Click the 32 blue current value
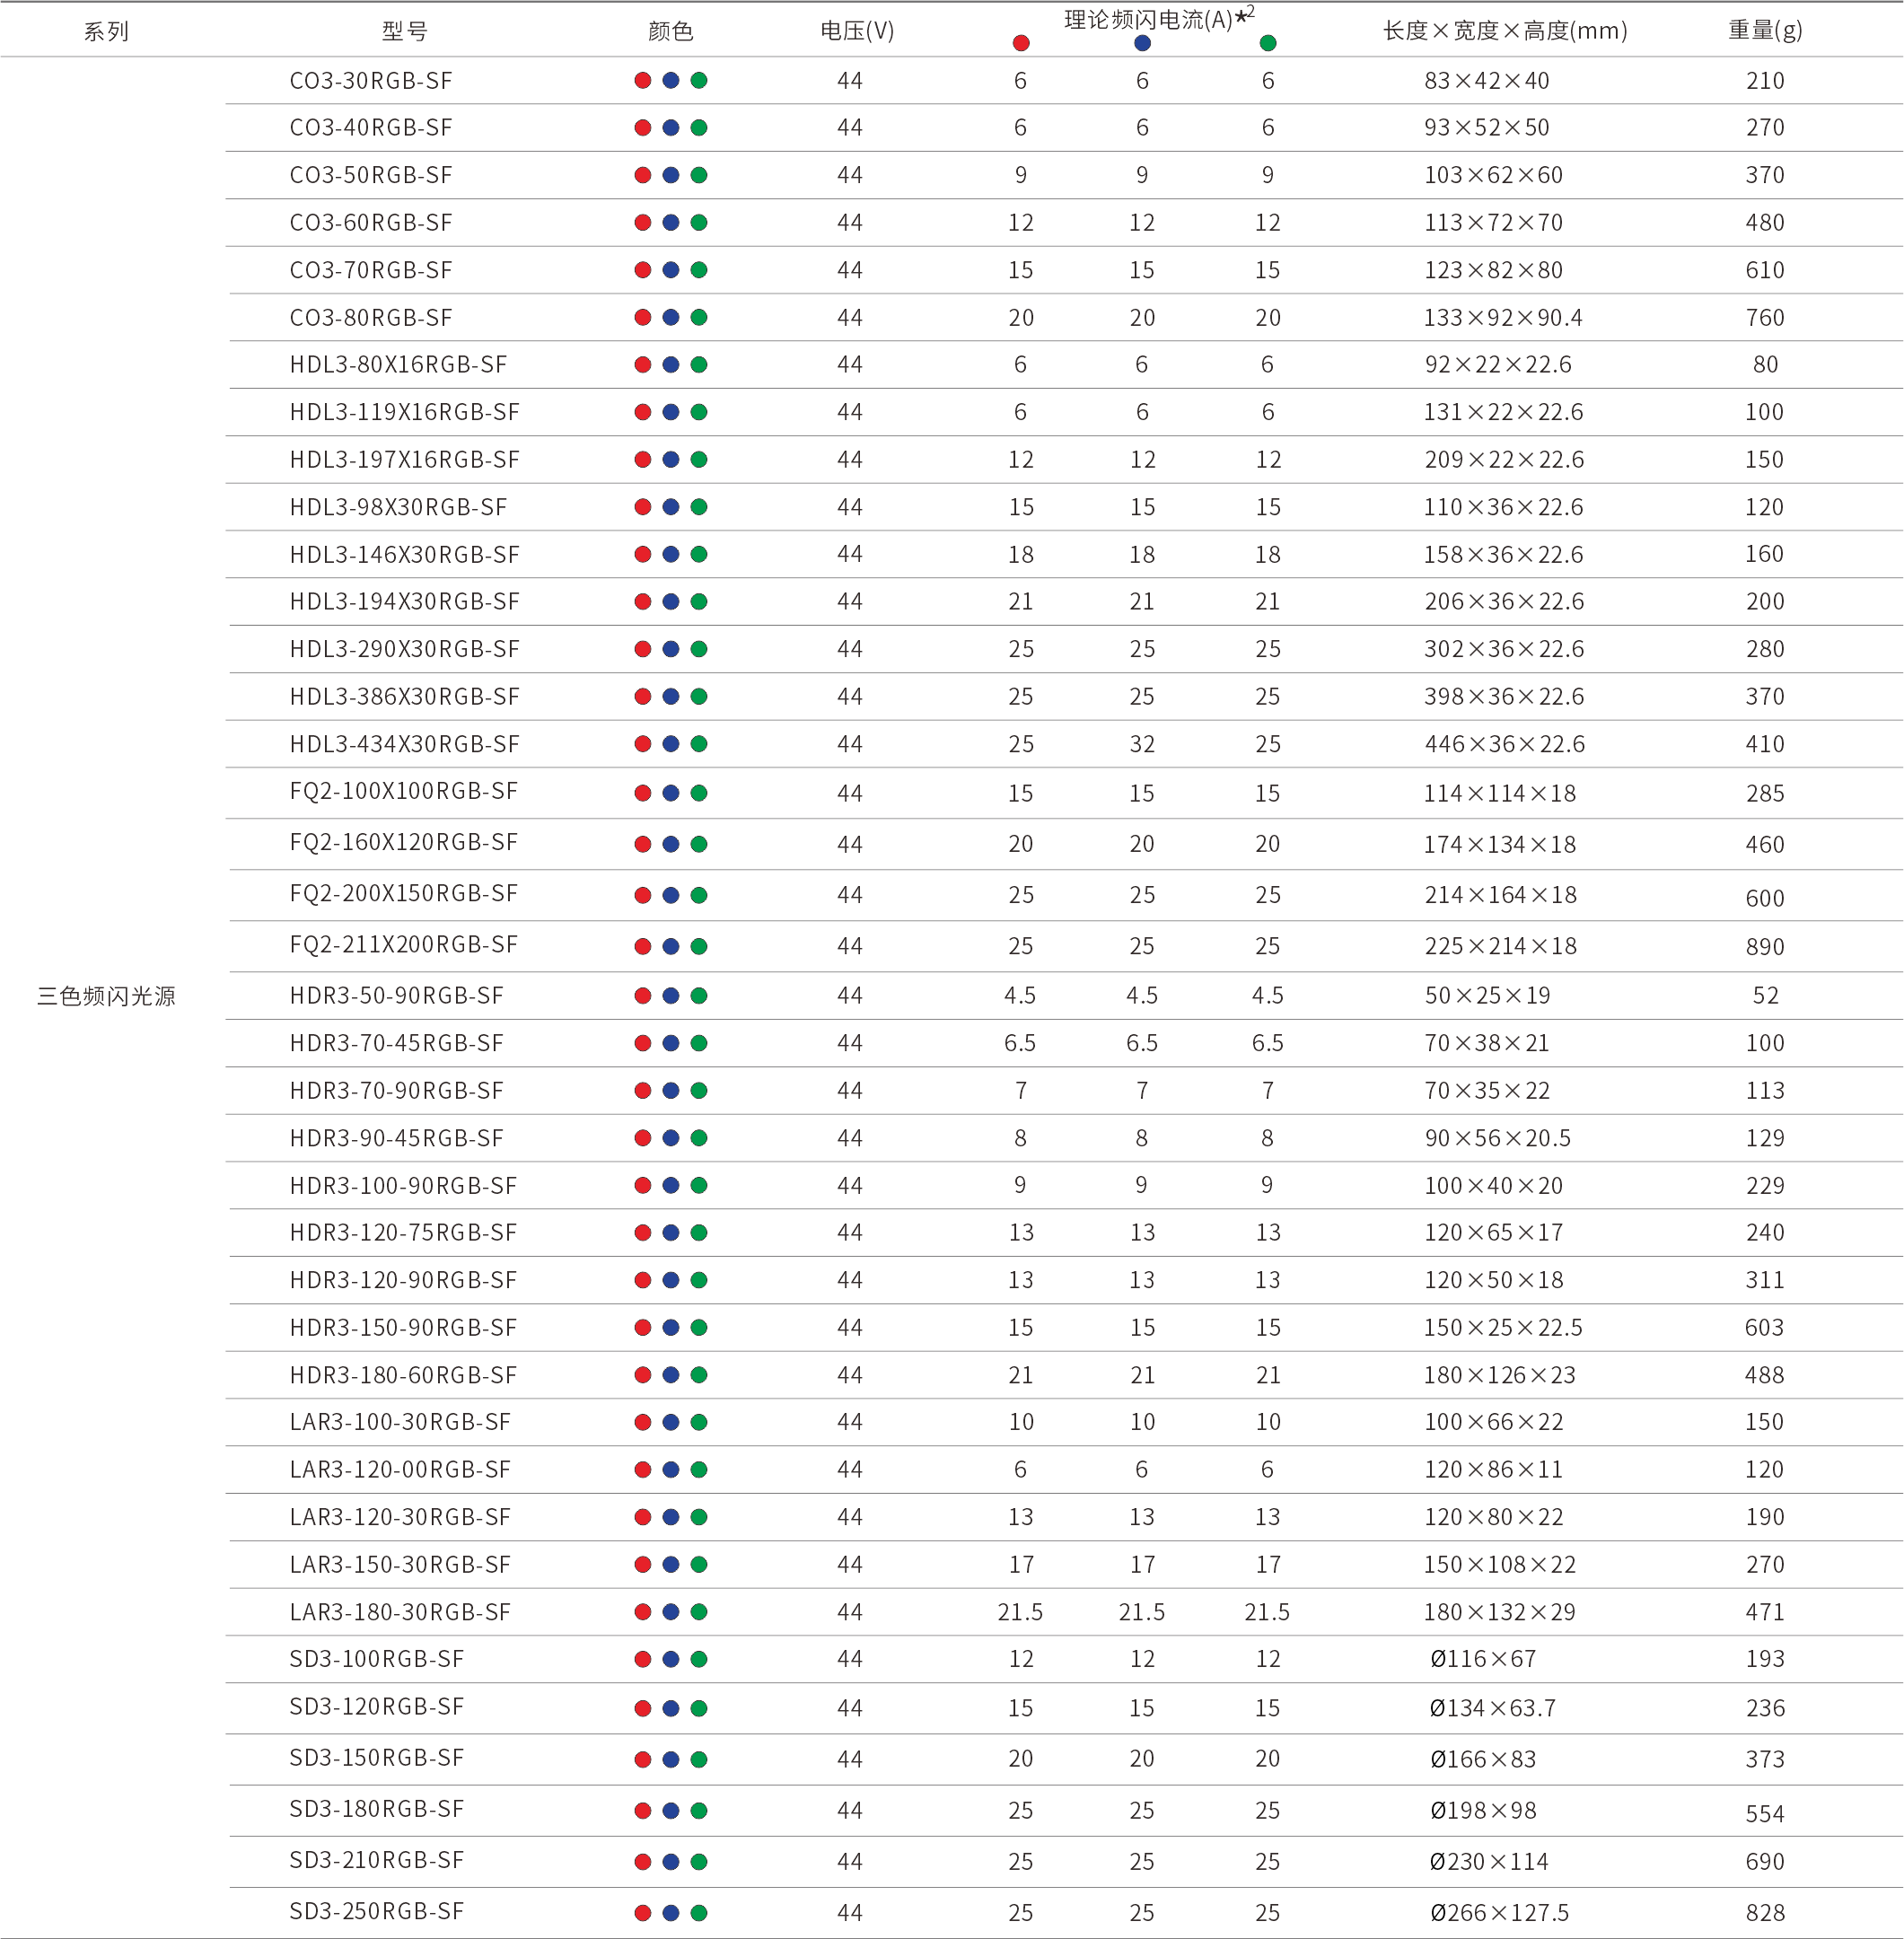Screen dimensions: 1904x1939 point(1142,744)
